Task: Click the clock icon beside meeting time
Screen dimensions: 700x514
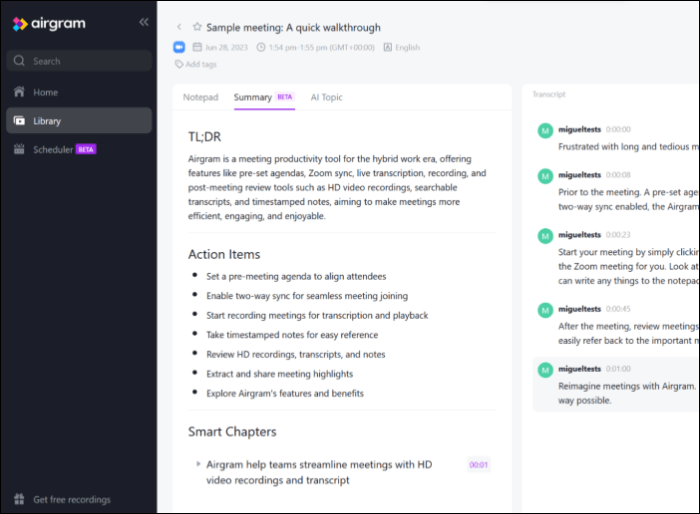Action: [261, 47]
